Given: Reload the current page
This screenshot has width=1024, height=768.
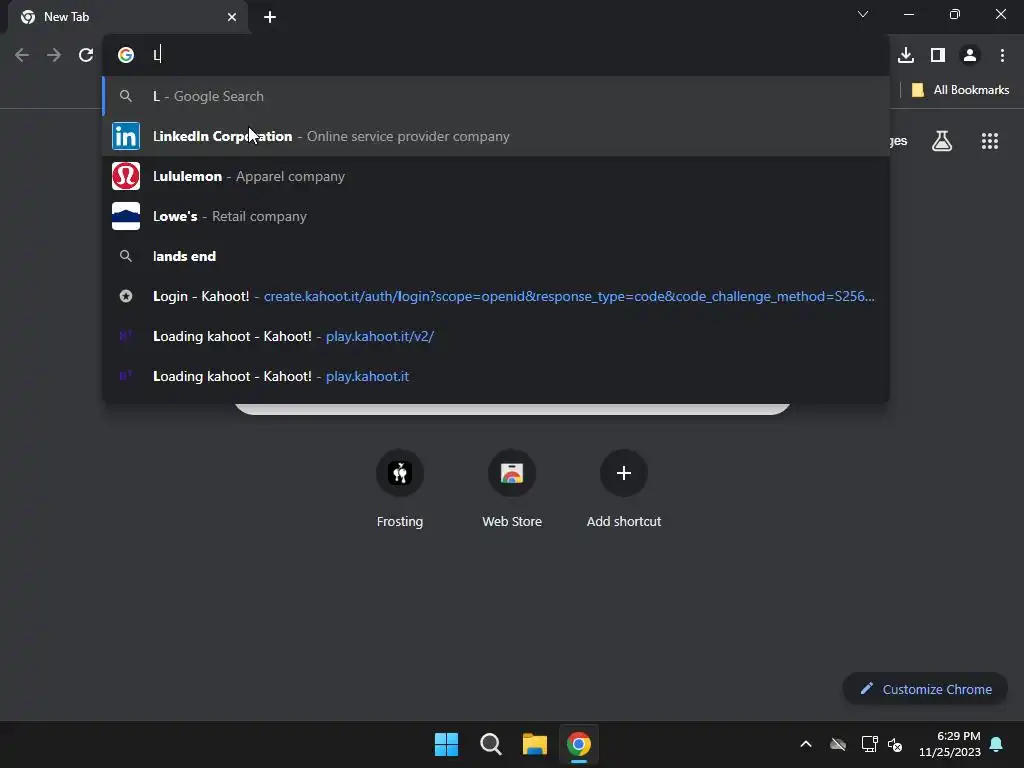Looking at the screenshot, I should [86, 55].
